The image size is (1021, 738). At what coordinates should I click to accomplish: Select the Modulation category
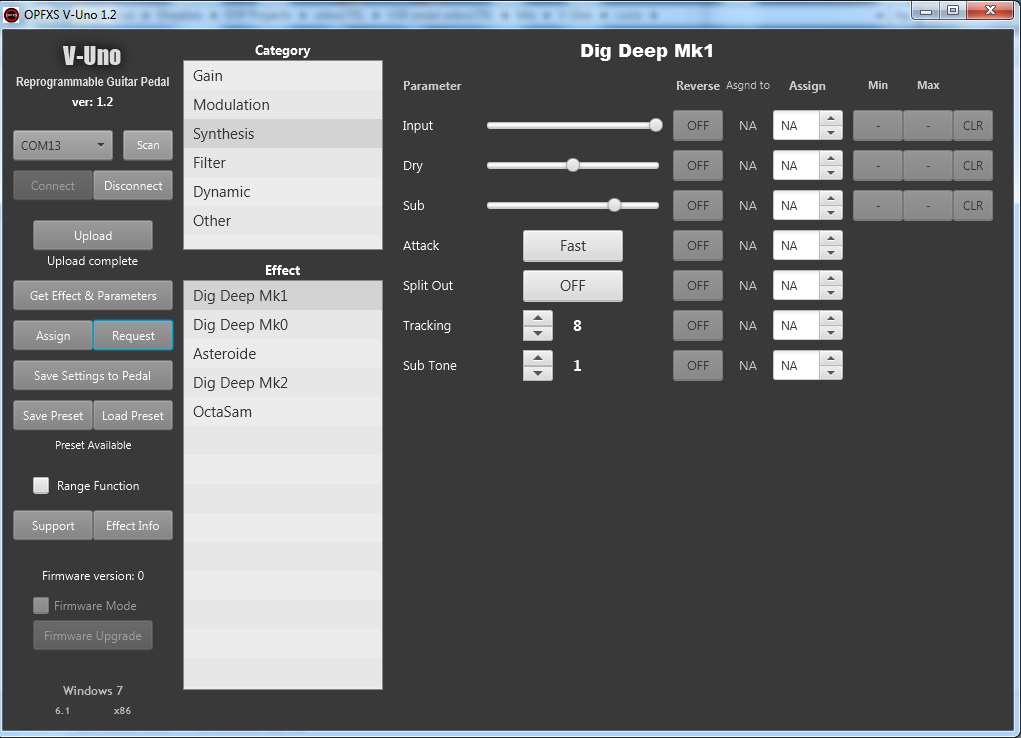[x=283, y=105]
